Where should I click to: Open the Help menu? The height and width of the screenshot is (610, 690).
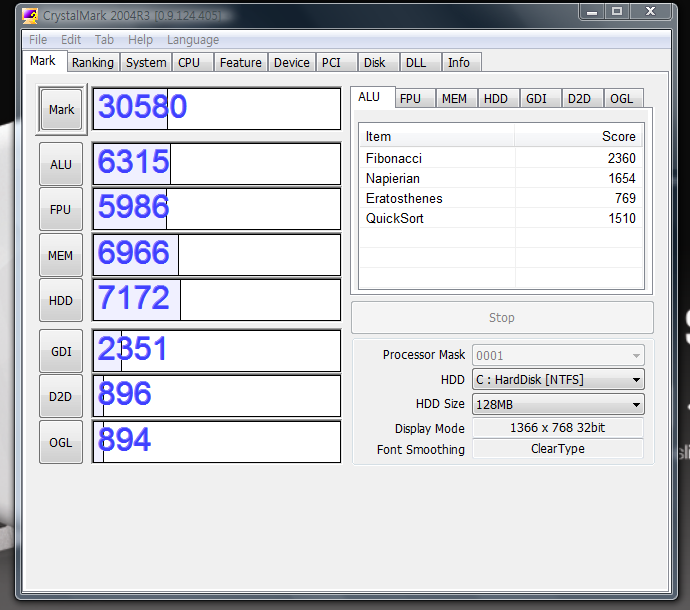(140, 40)
